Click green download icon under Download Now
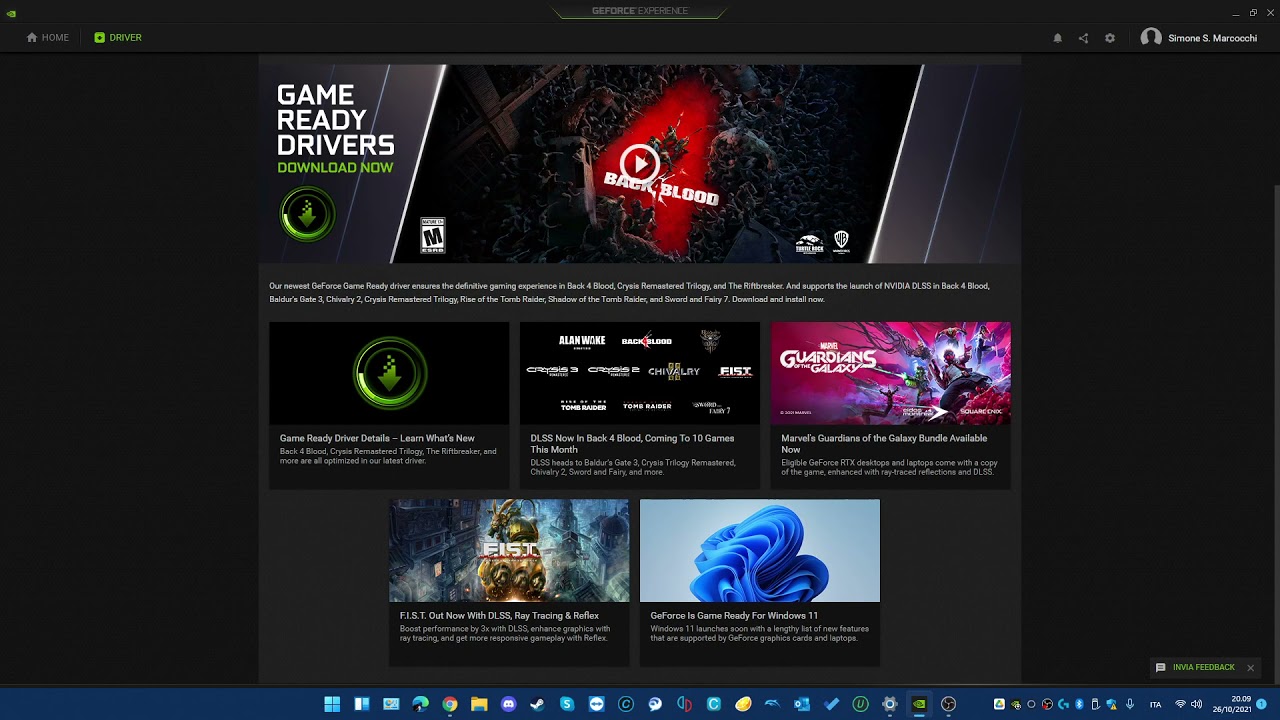The image size is (1280, 720). point(307,214)
